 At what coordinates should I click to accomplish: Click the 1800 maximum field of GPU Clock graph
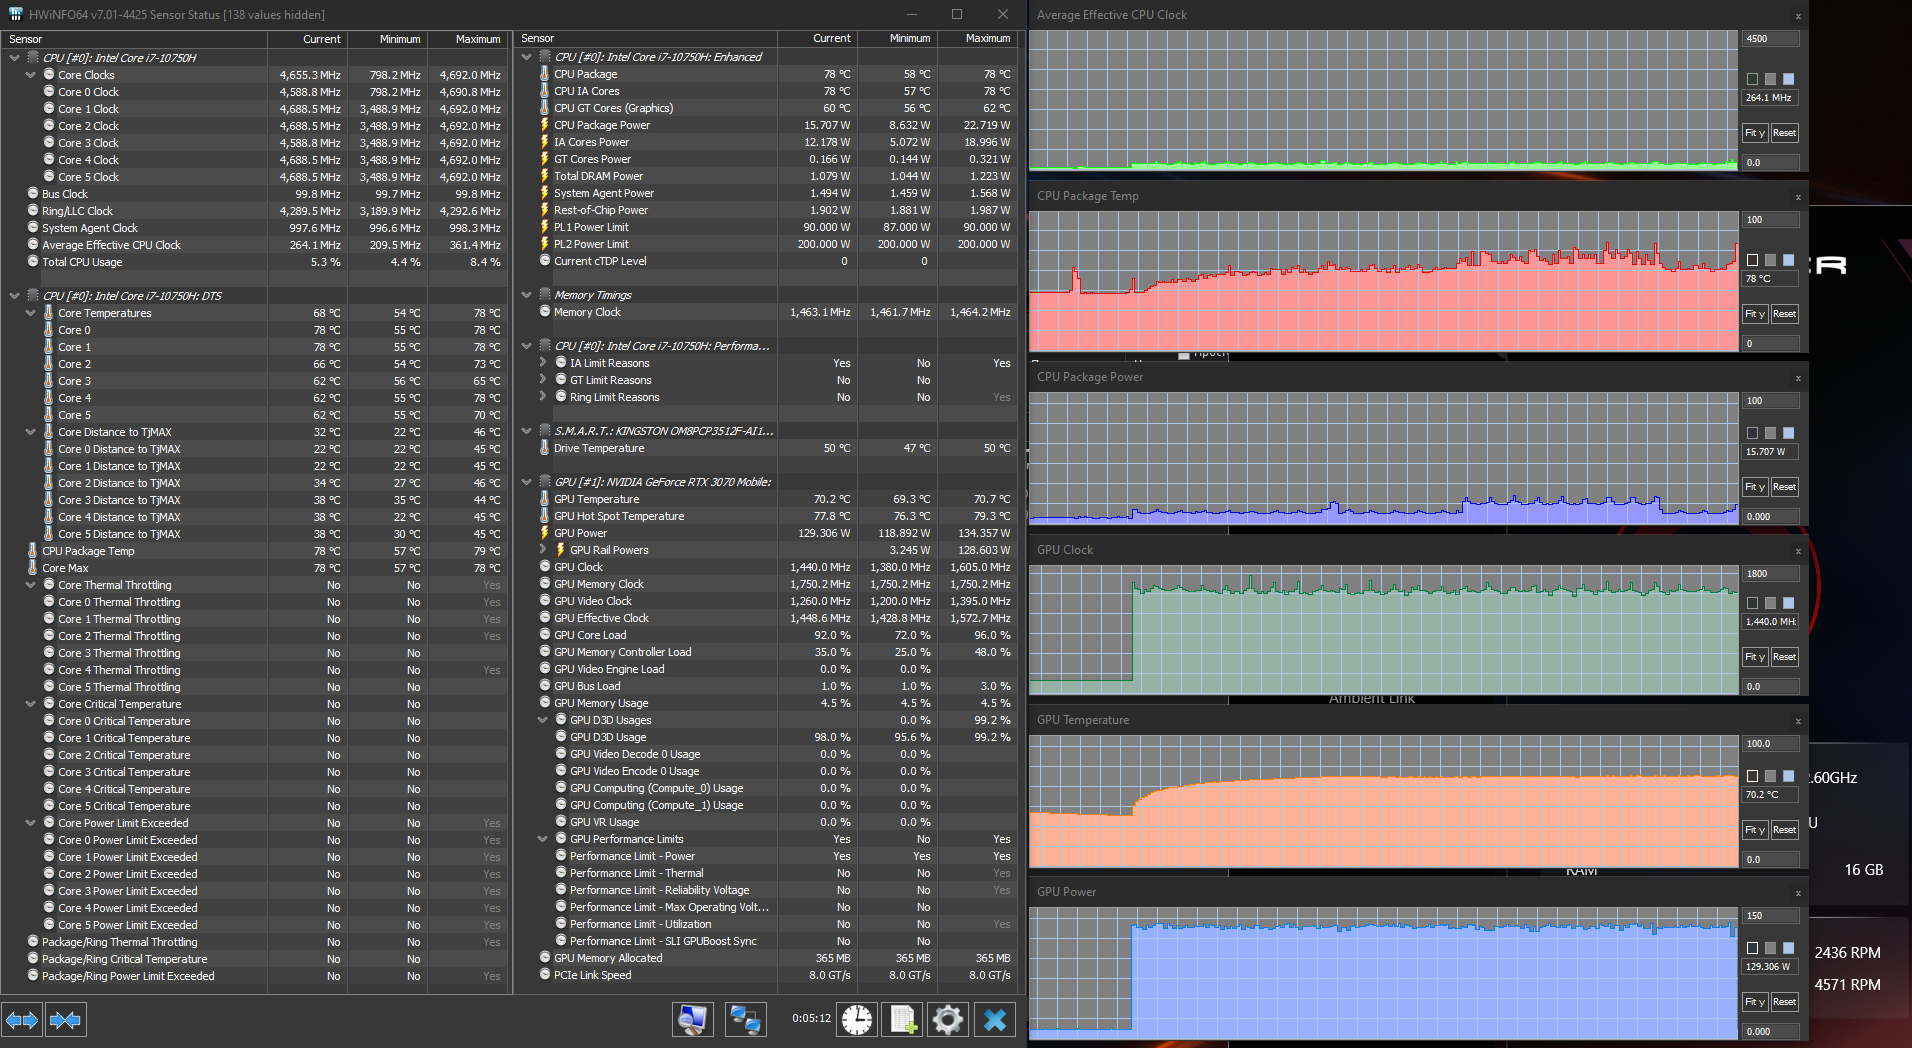coord(1771,574)
